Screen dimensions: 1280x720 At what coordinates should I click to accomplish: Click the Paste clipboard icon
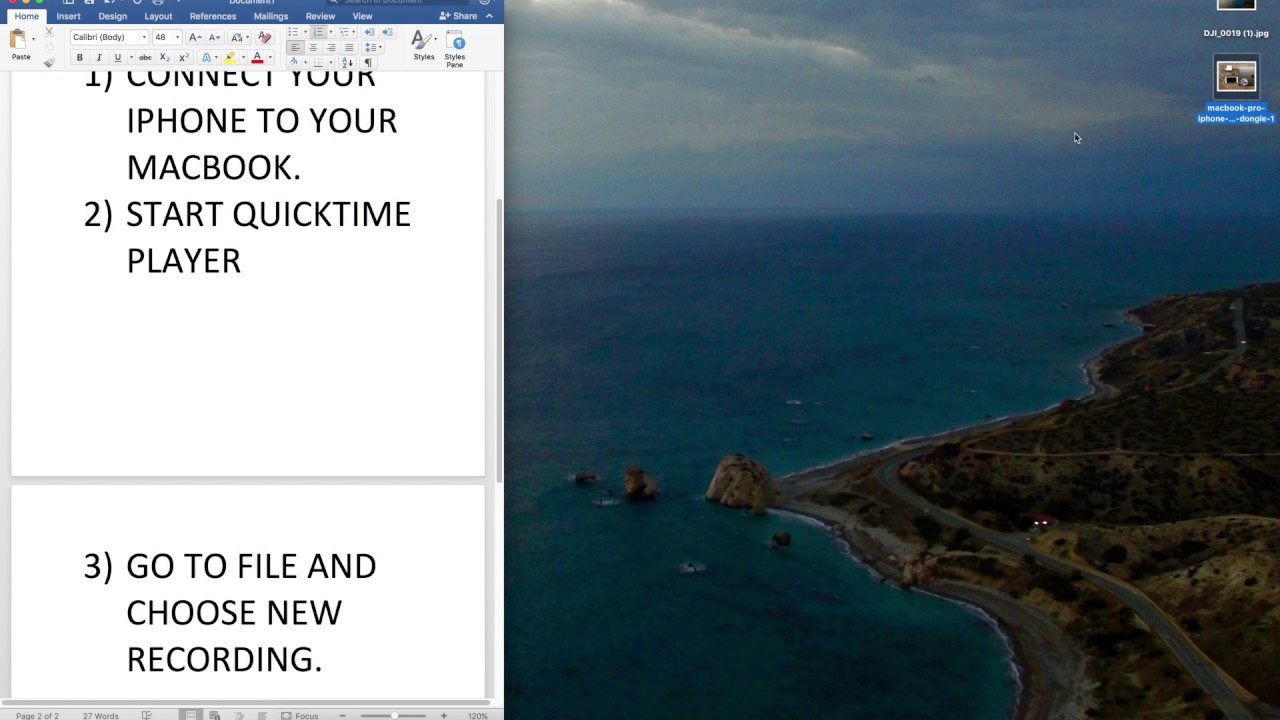click(18, 40)
